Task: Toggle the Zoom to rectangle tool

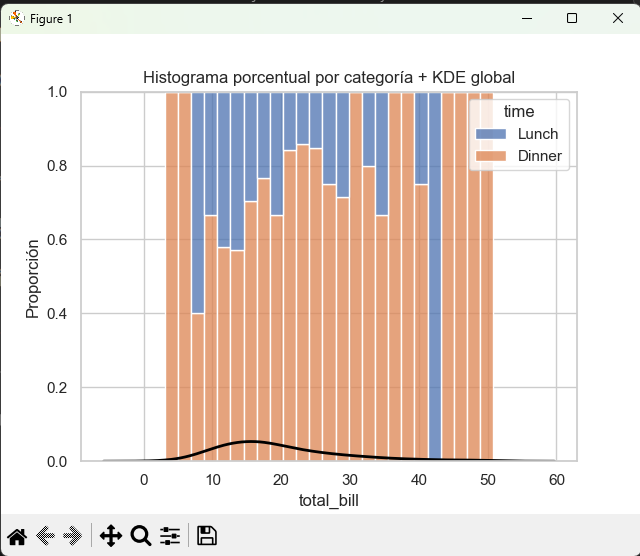Action: pyautogui.click(x=141, y=536)
